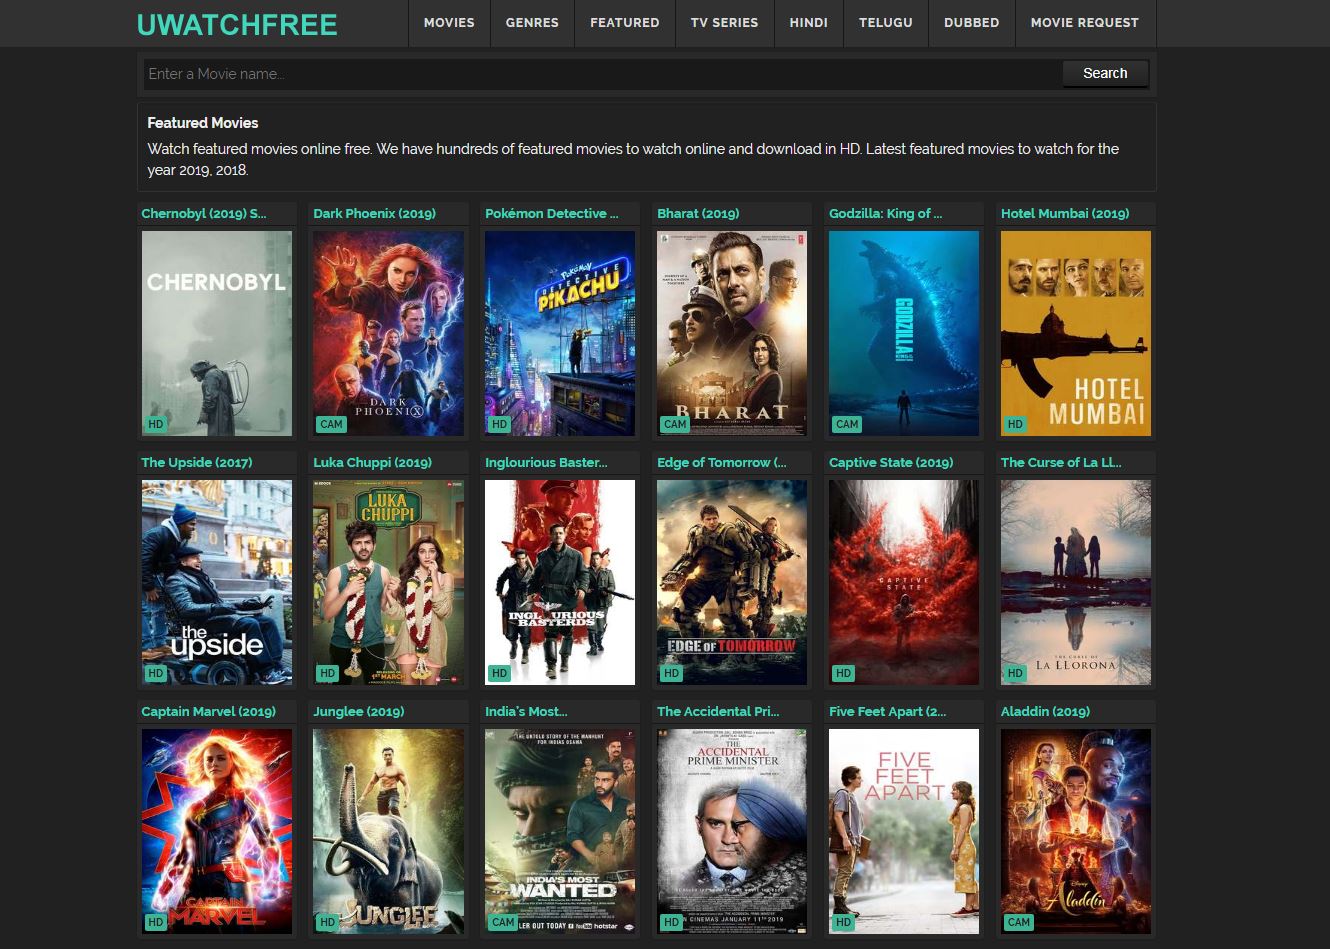
Task: Click the Dark Phoenix poster thumbnail
Action: (x=388, y=333)
